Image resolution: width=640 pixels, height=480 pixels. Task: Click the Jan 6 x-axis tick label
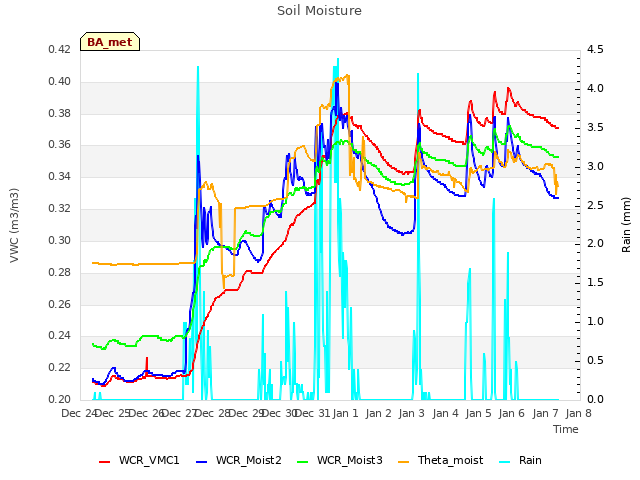(x=511, y=413)
